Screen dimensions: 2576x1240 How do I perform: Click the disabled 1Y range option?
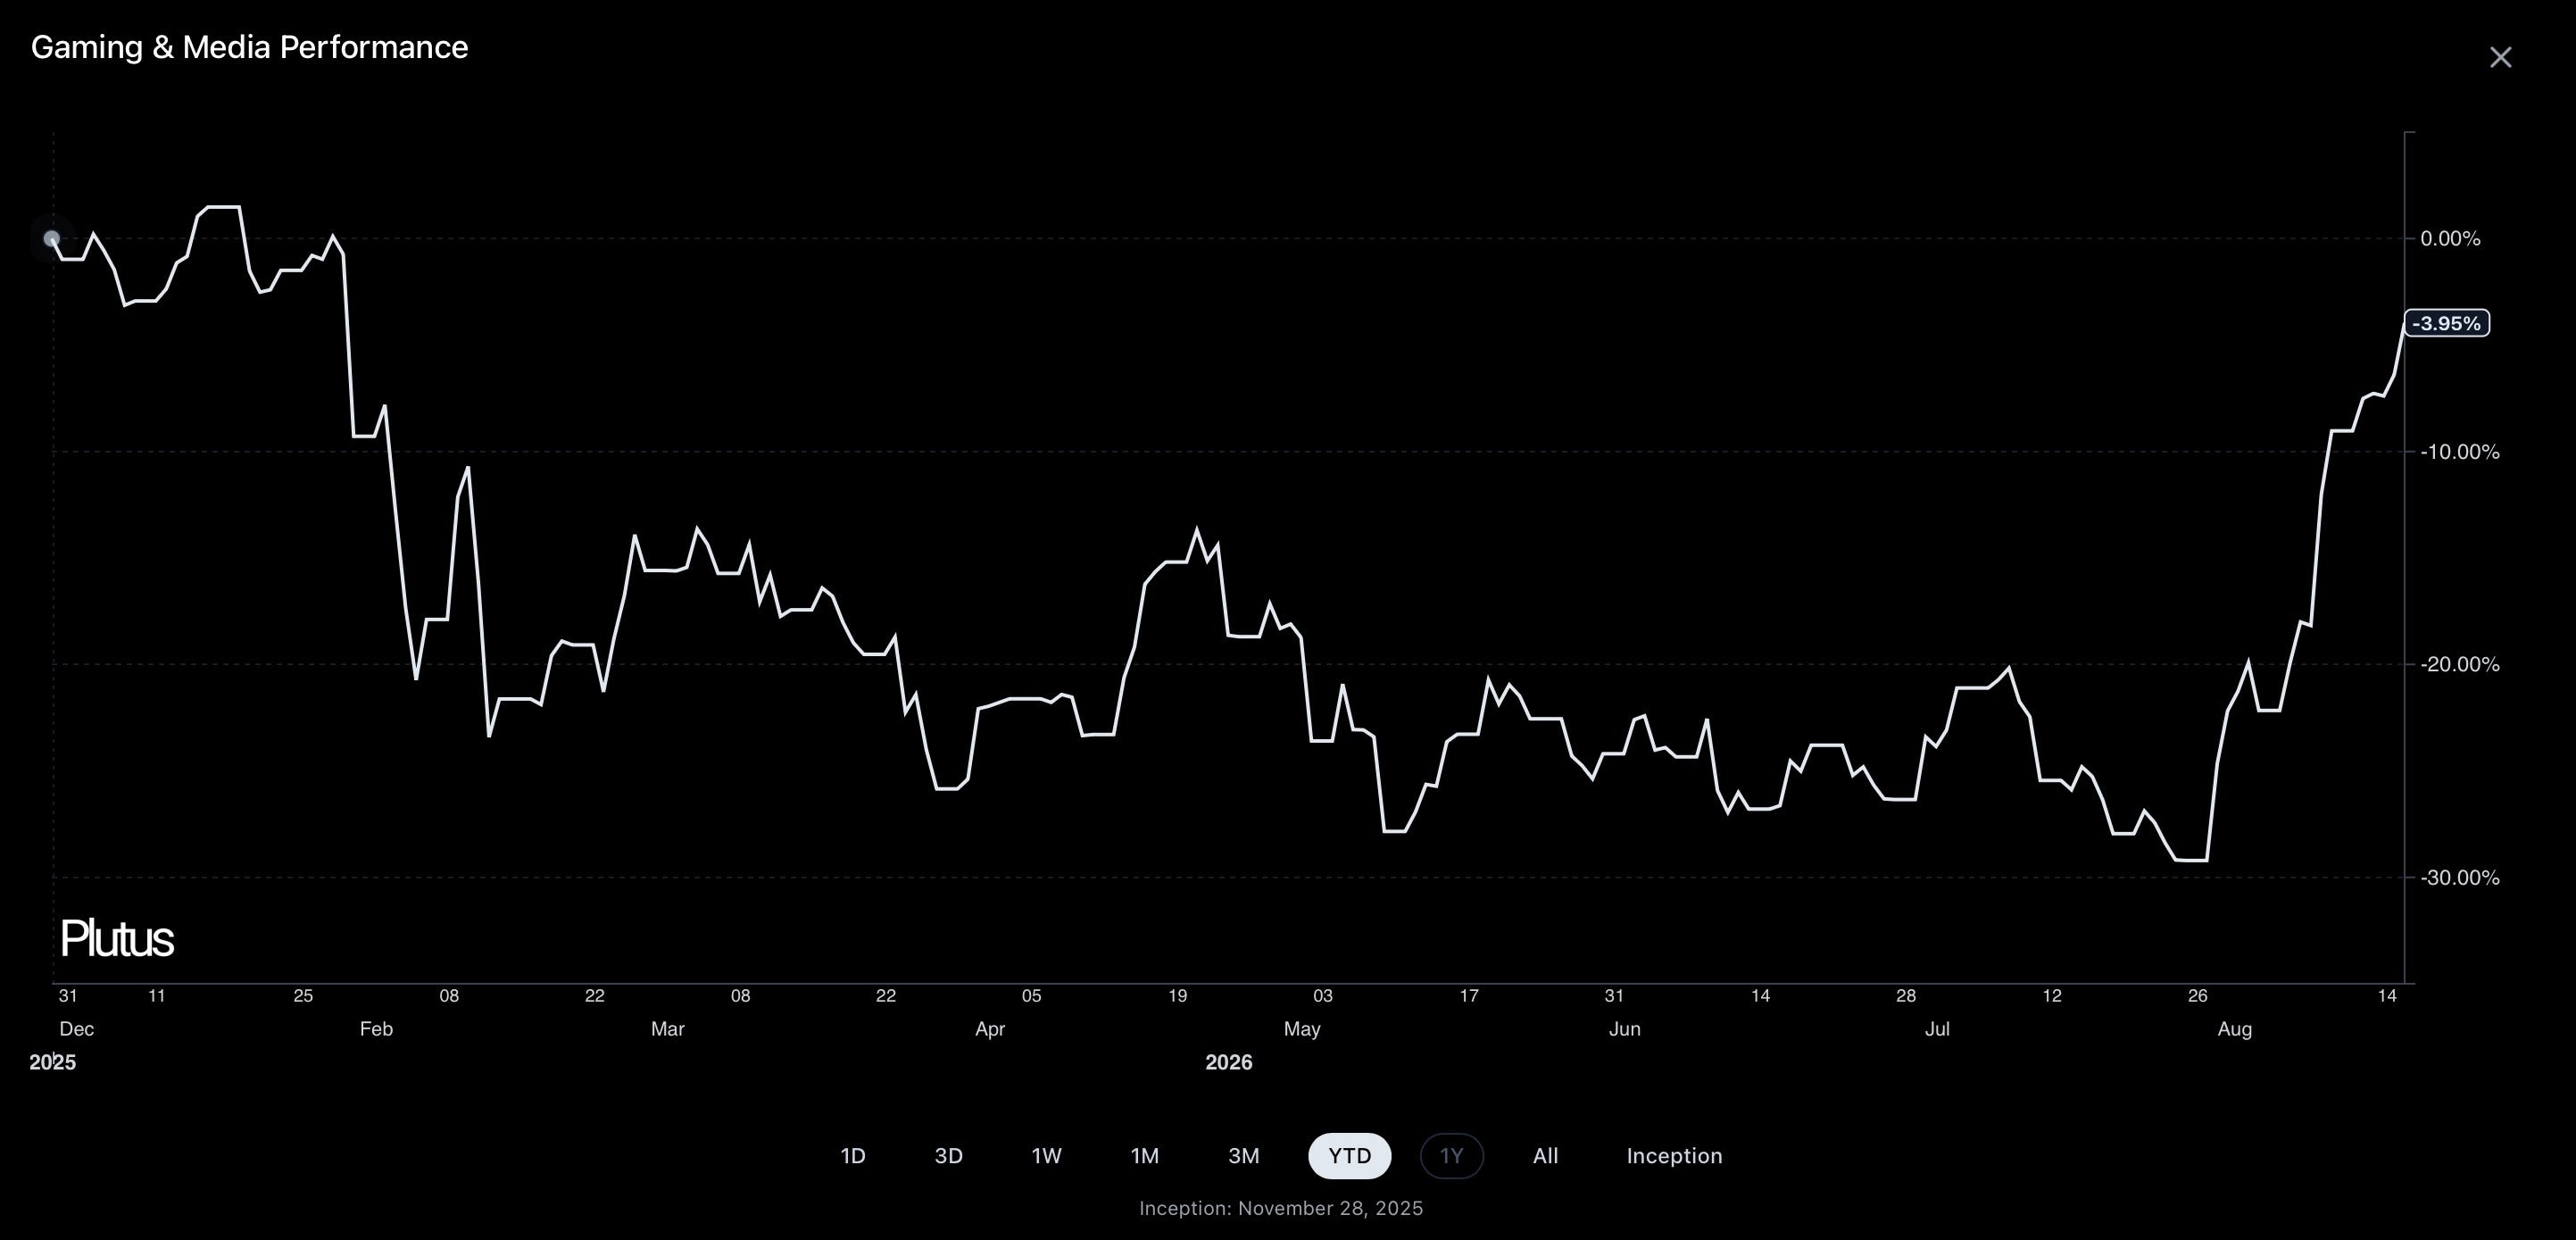pyautogui.click(x=1452, y=1156)
